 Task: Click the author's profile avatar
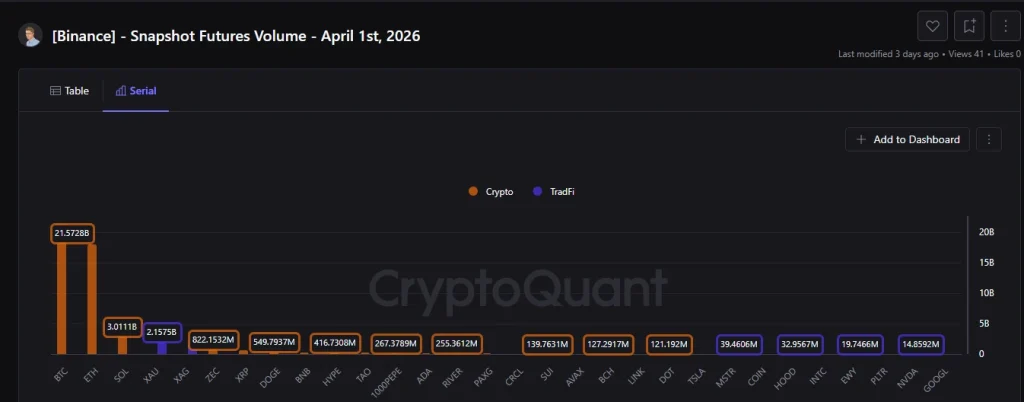(x=30, y=36)
